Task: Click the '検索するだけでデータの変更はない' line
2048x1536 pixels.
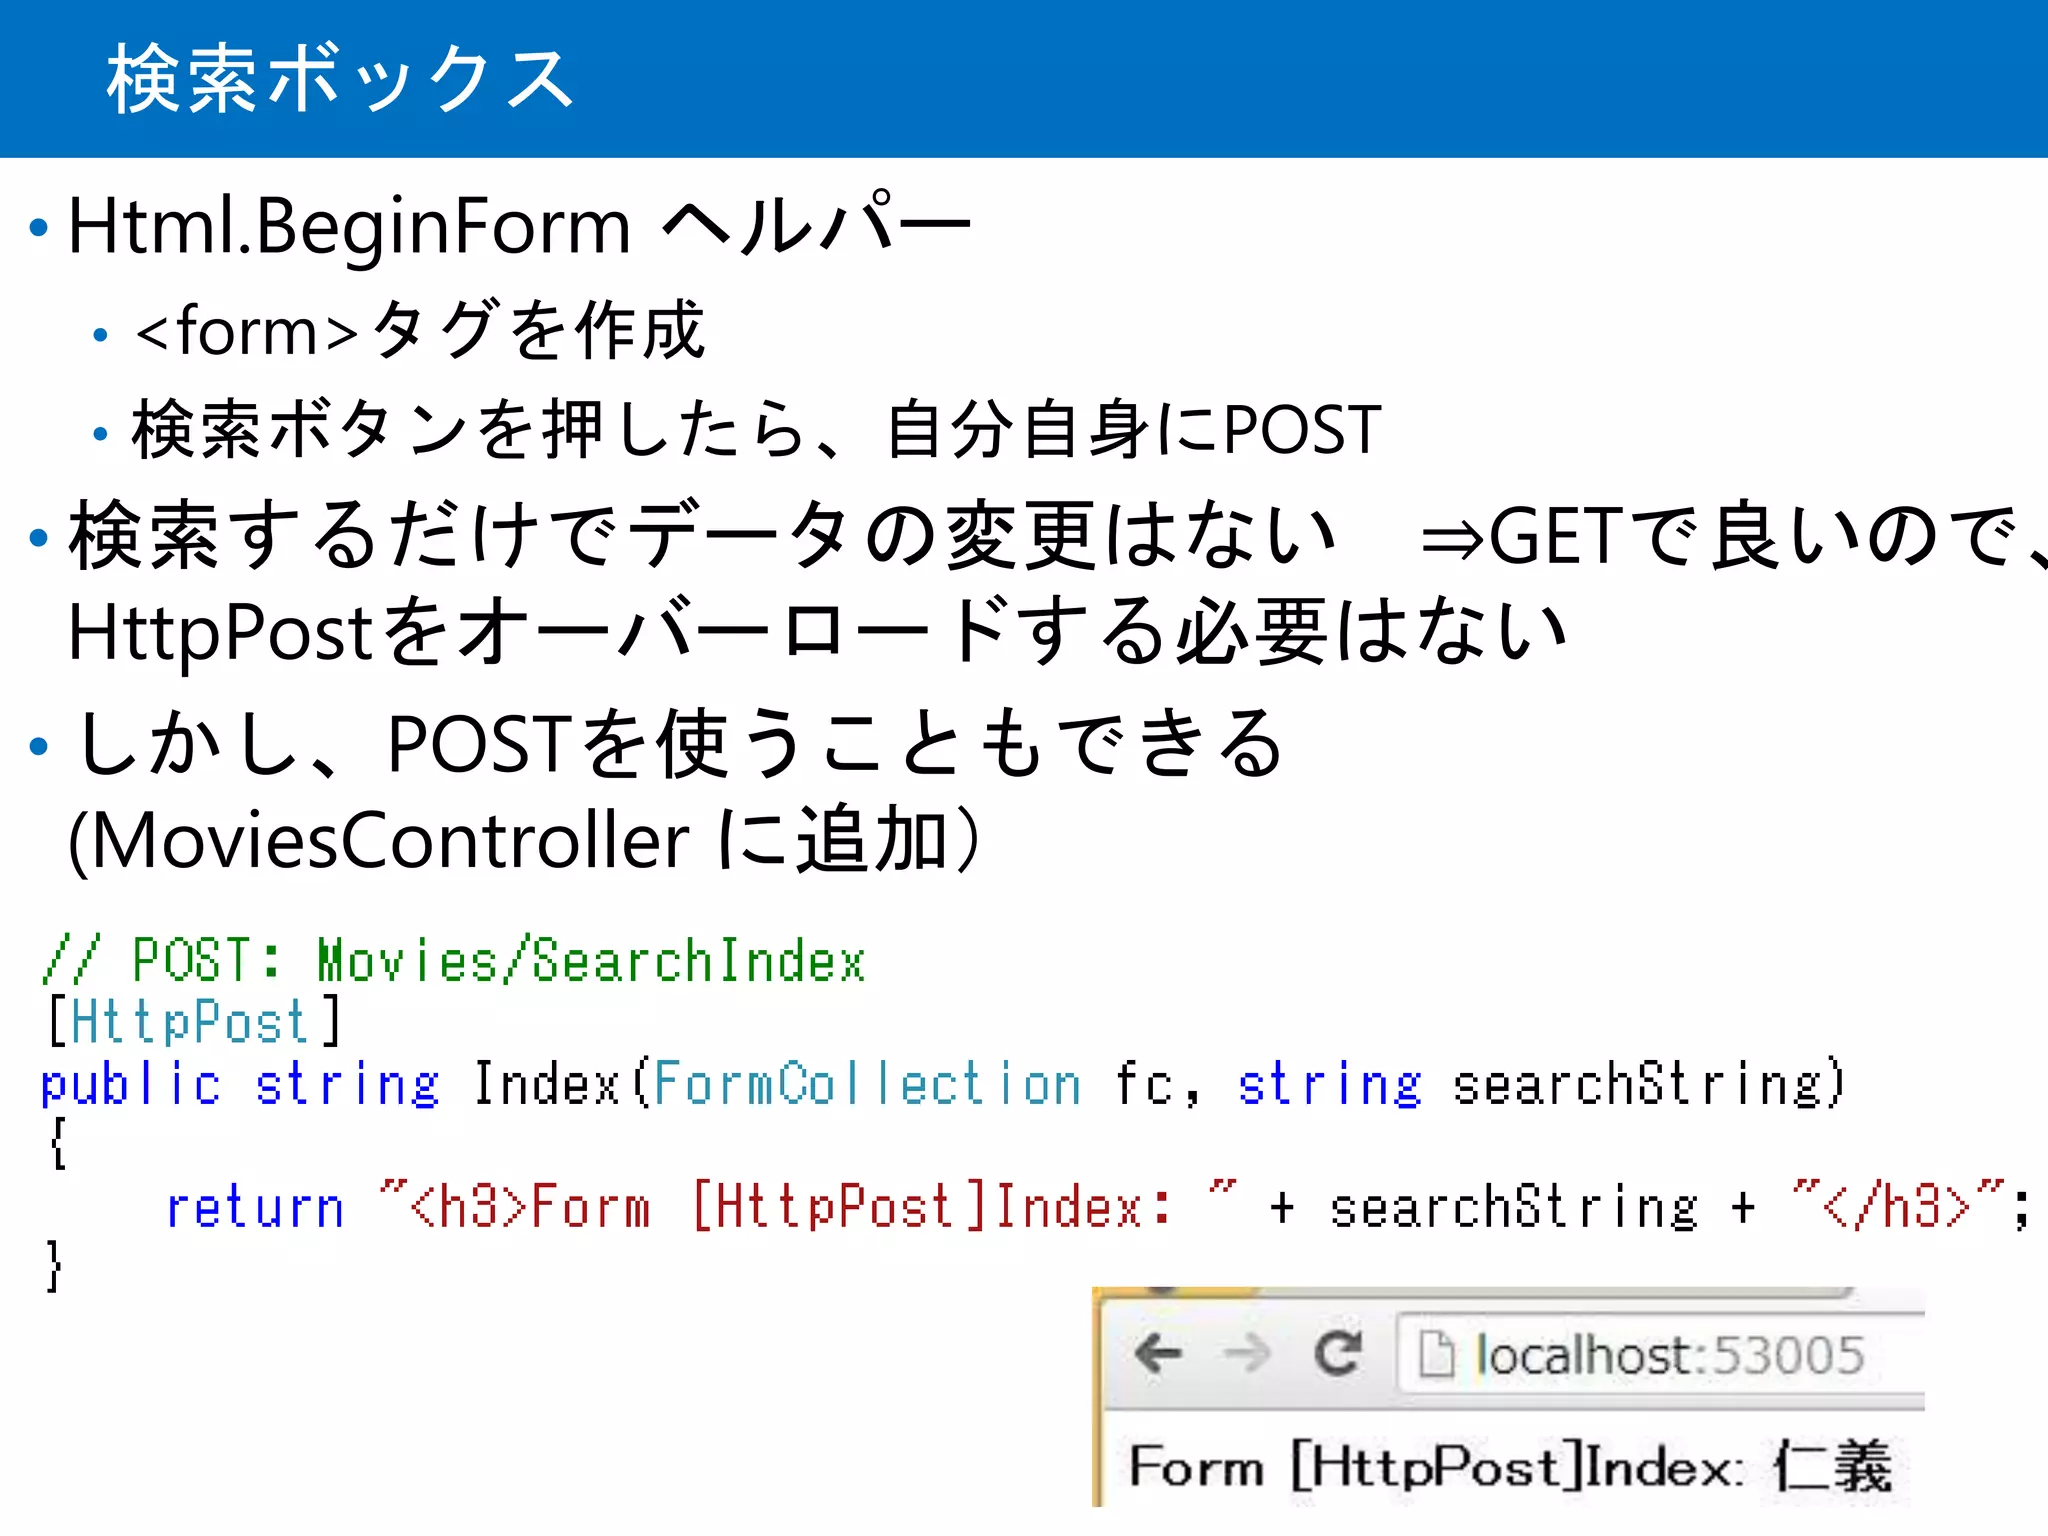Action: (x=702, y=536)
